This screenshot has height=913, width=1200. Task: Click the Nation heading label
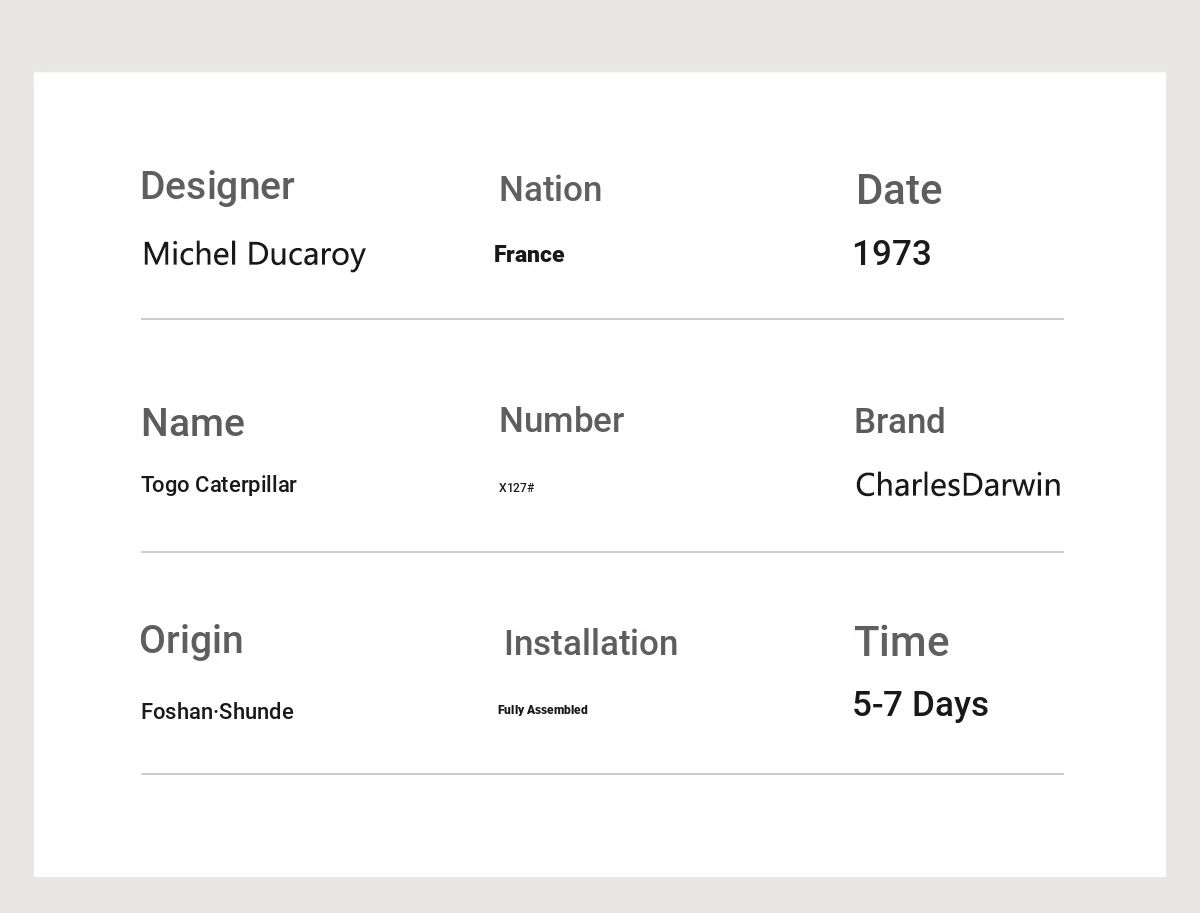(x=550, y=189)
